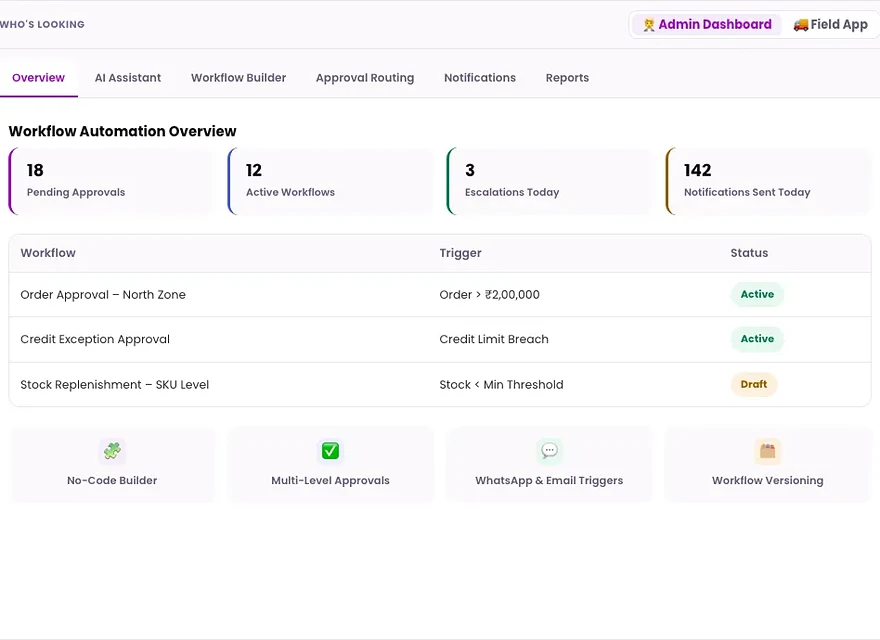The height and width of the screenshot is (640, 880).
Task: Select the Approval Routing tab
Action: [365, 78]
